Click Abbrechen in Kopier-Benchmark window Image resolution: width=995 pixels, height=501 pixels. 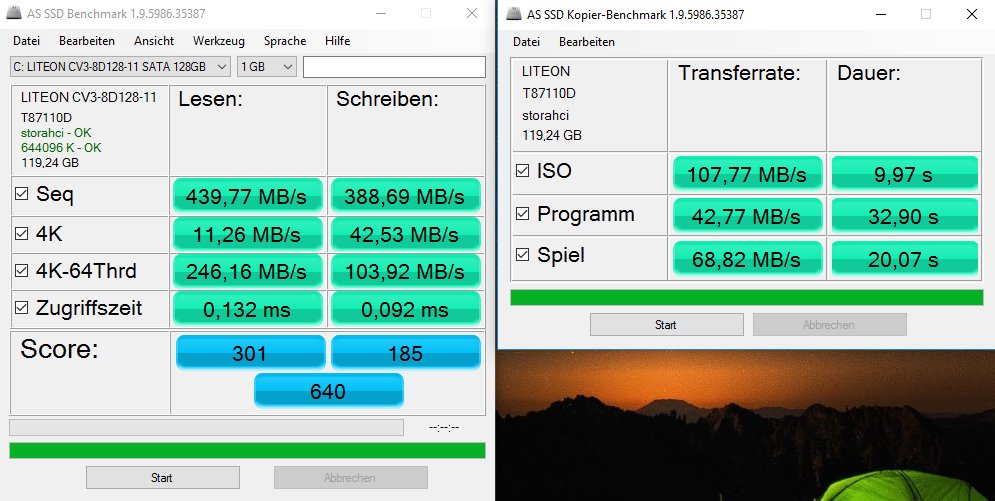[x=829, y=325]
